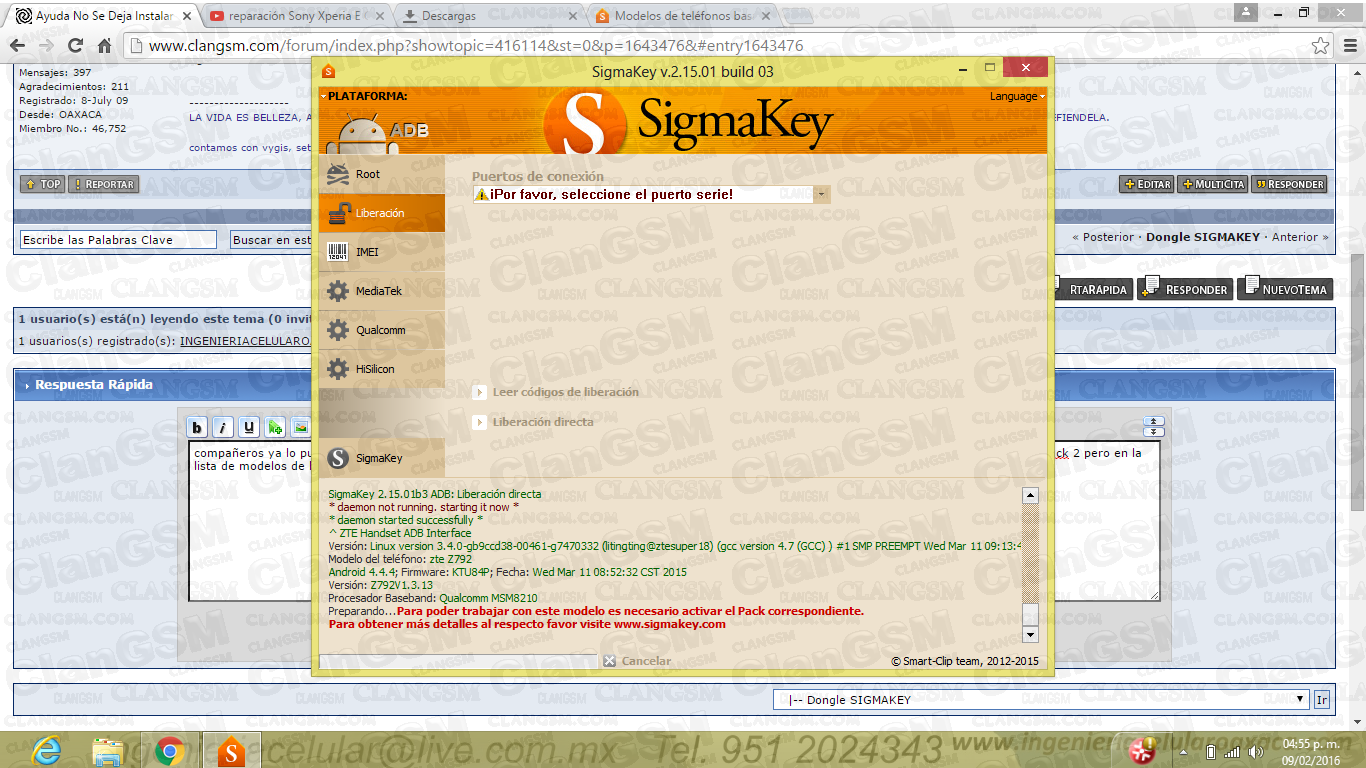The height and width of the screenshot is (768, 1366).
Task: Click the SigmaKey logo sidebar item
Action: pyautogui.click(x=381, y=458)
